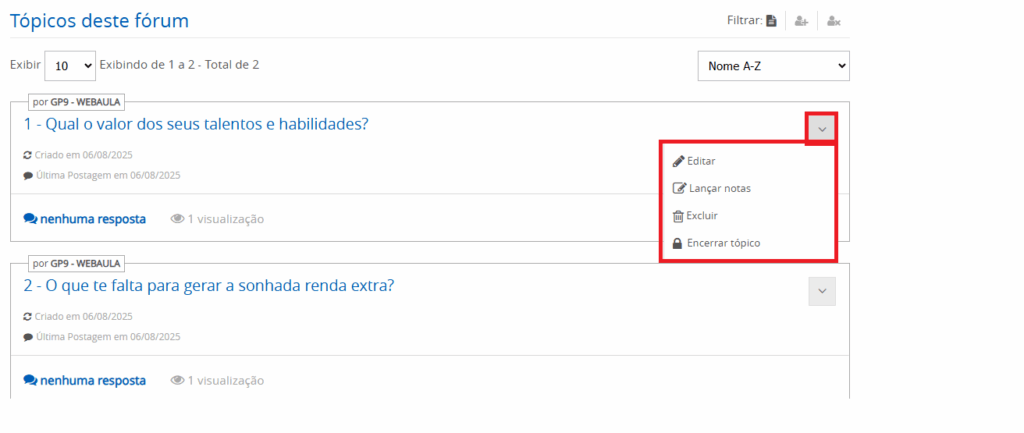
Task: Collapse the topic 1 actions chevron
Action: pos(821,128)
